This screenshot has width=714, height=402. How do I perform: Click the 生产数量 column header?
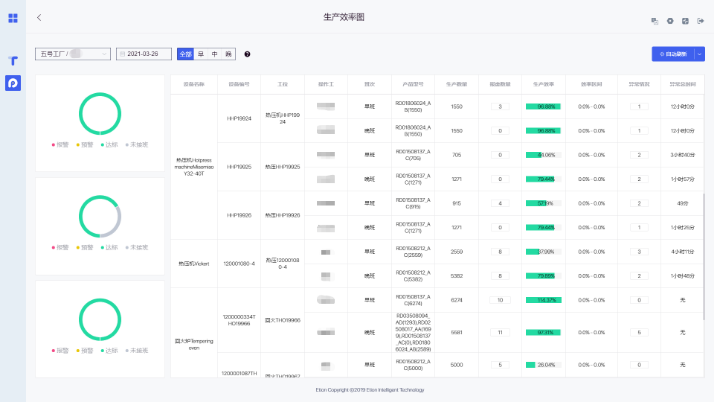[x=456, y=84]
